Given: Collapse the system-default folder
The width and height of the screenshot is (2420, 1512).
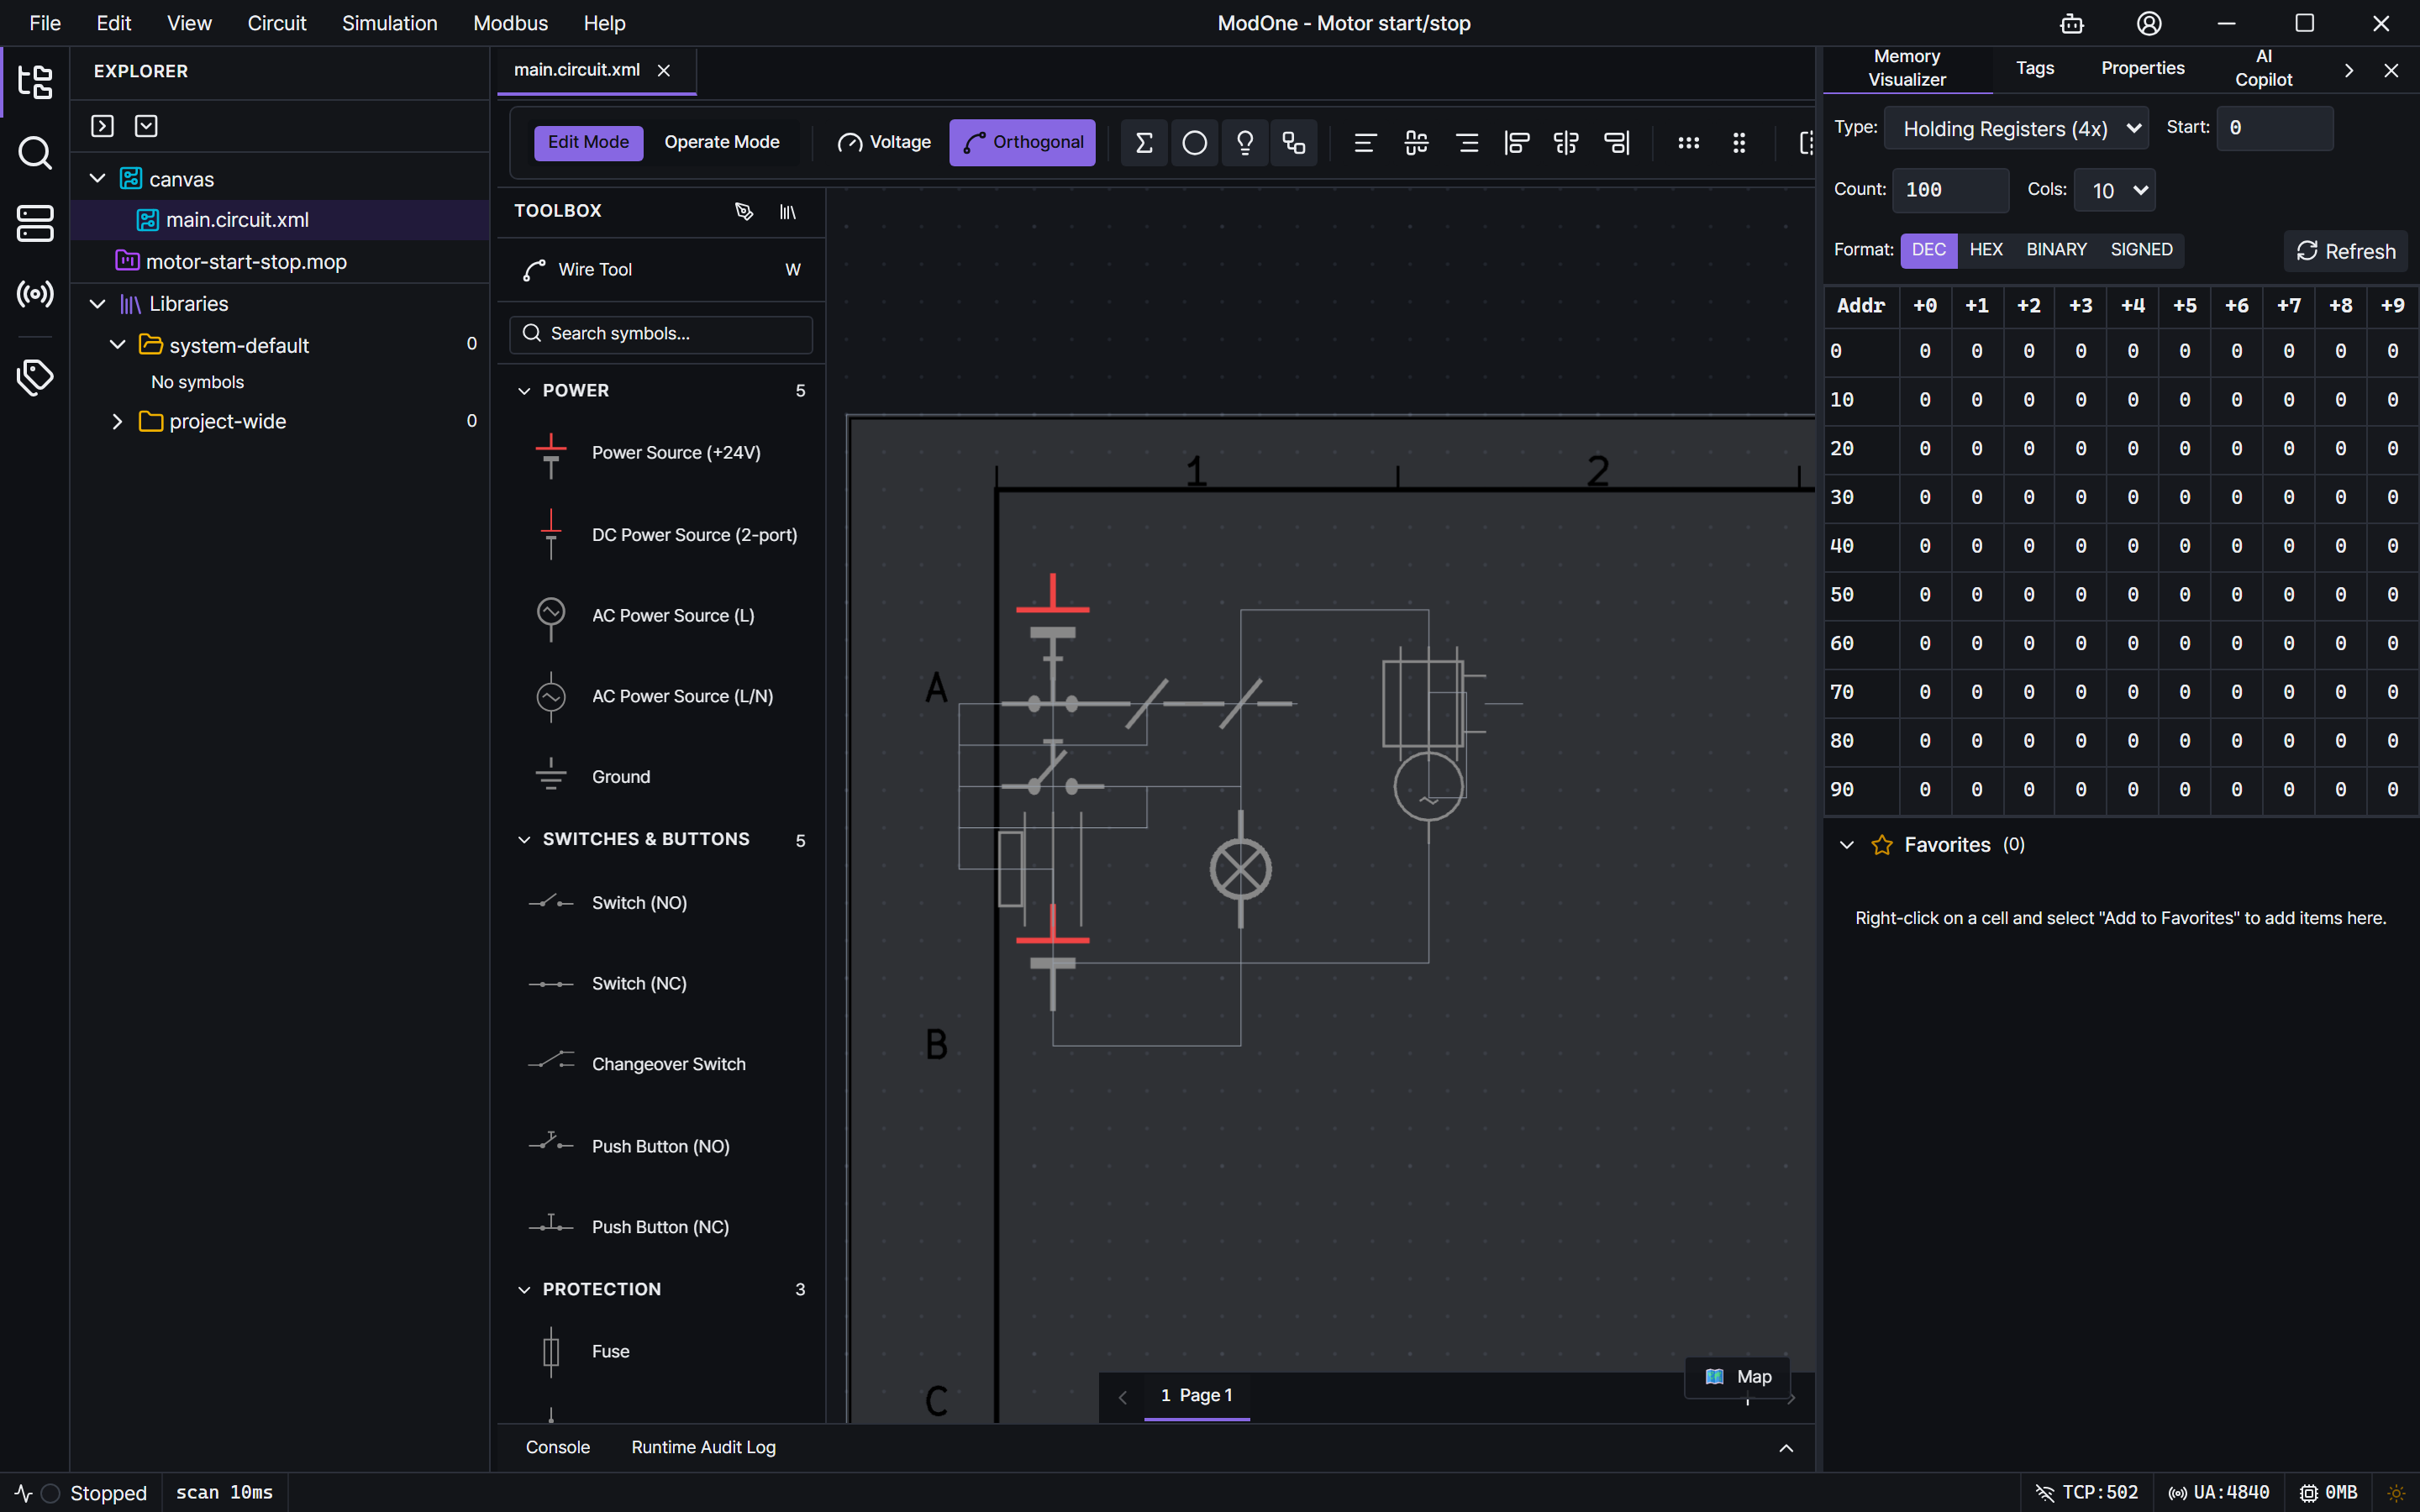Looking at the screenshot, I should pos(117,345).
